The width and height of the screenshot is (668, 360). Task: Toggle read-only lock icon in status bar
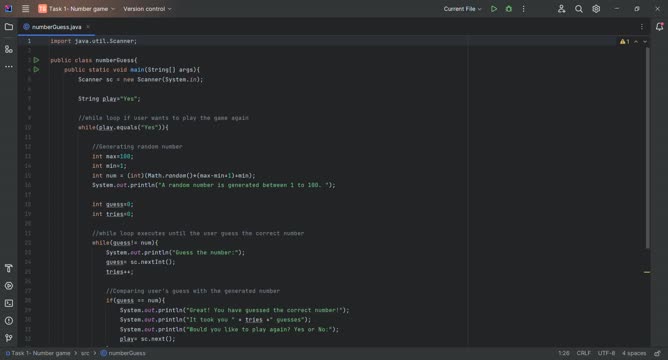pos(658,353)
